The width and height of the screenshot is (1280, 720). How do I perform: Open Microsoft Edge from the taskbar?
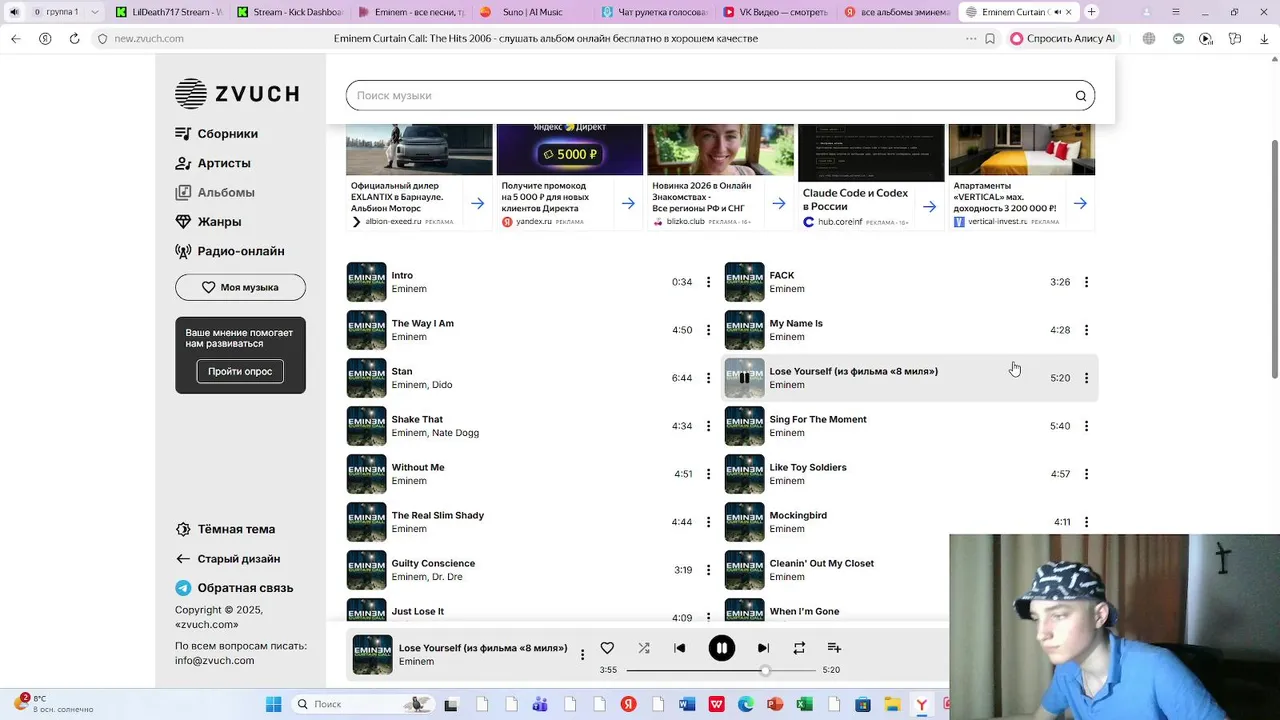coord(745,704)
